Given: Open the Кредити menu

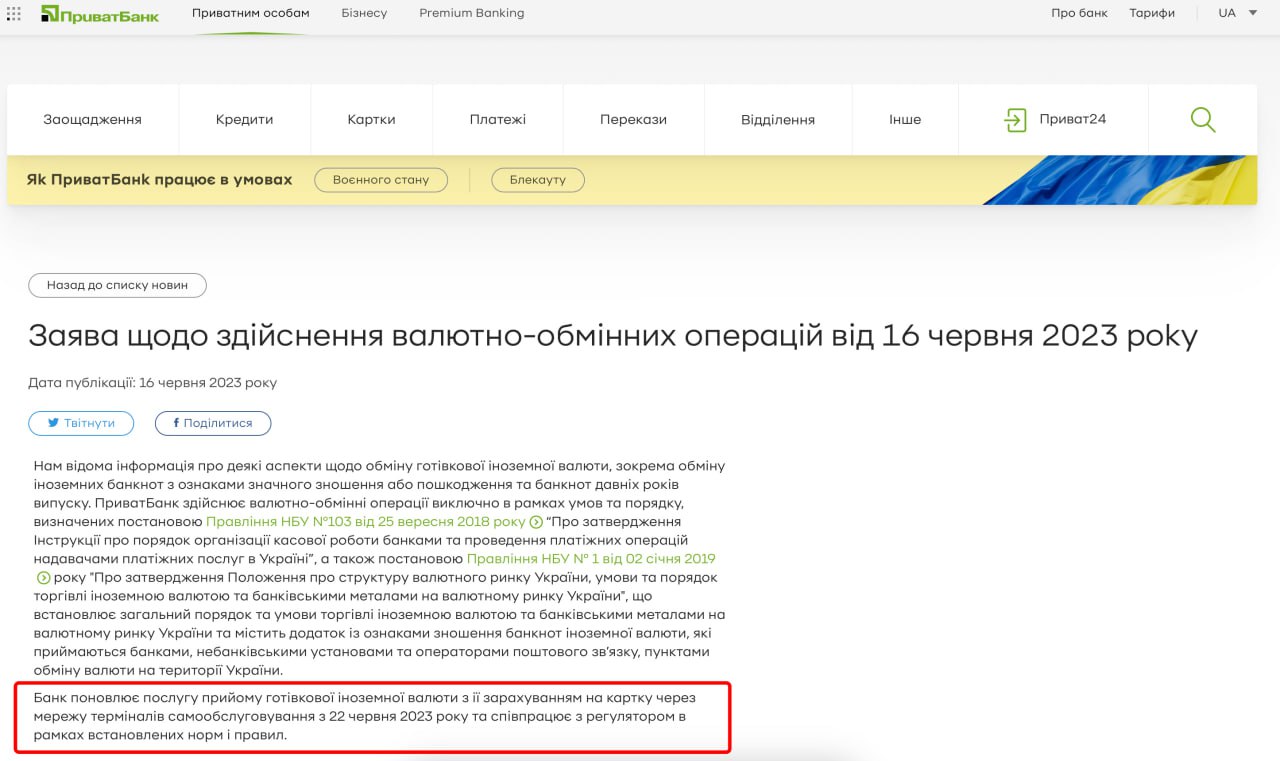Looking at the screenshot, I should click(244, 120).
